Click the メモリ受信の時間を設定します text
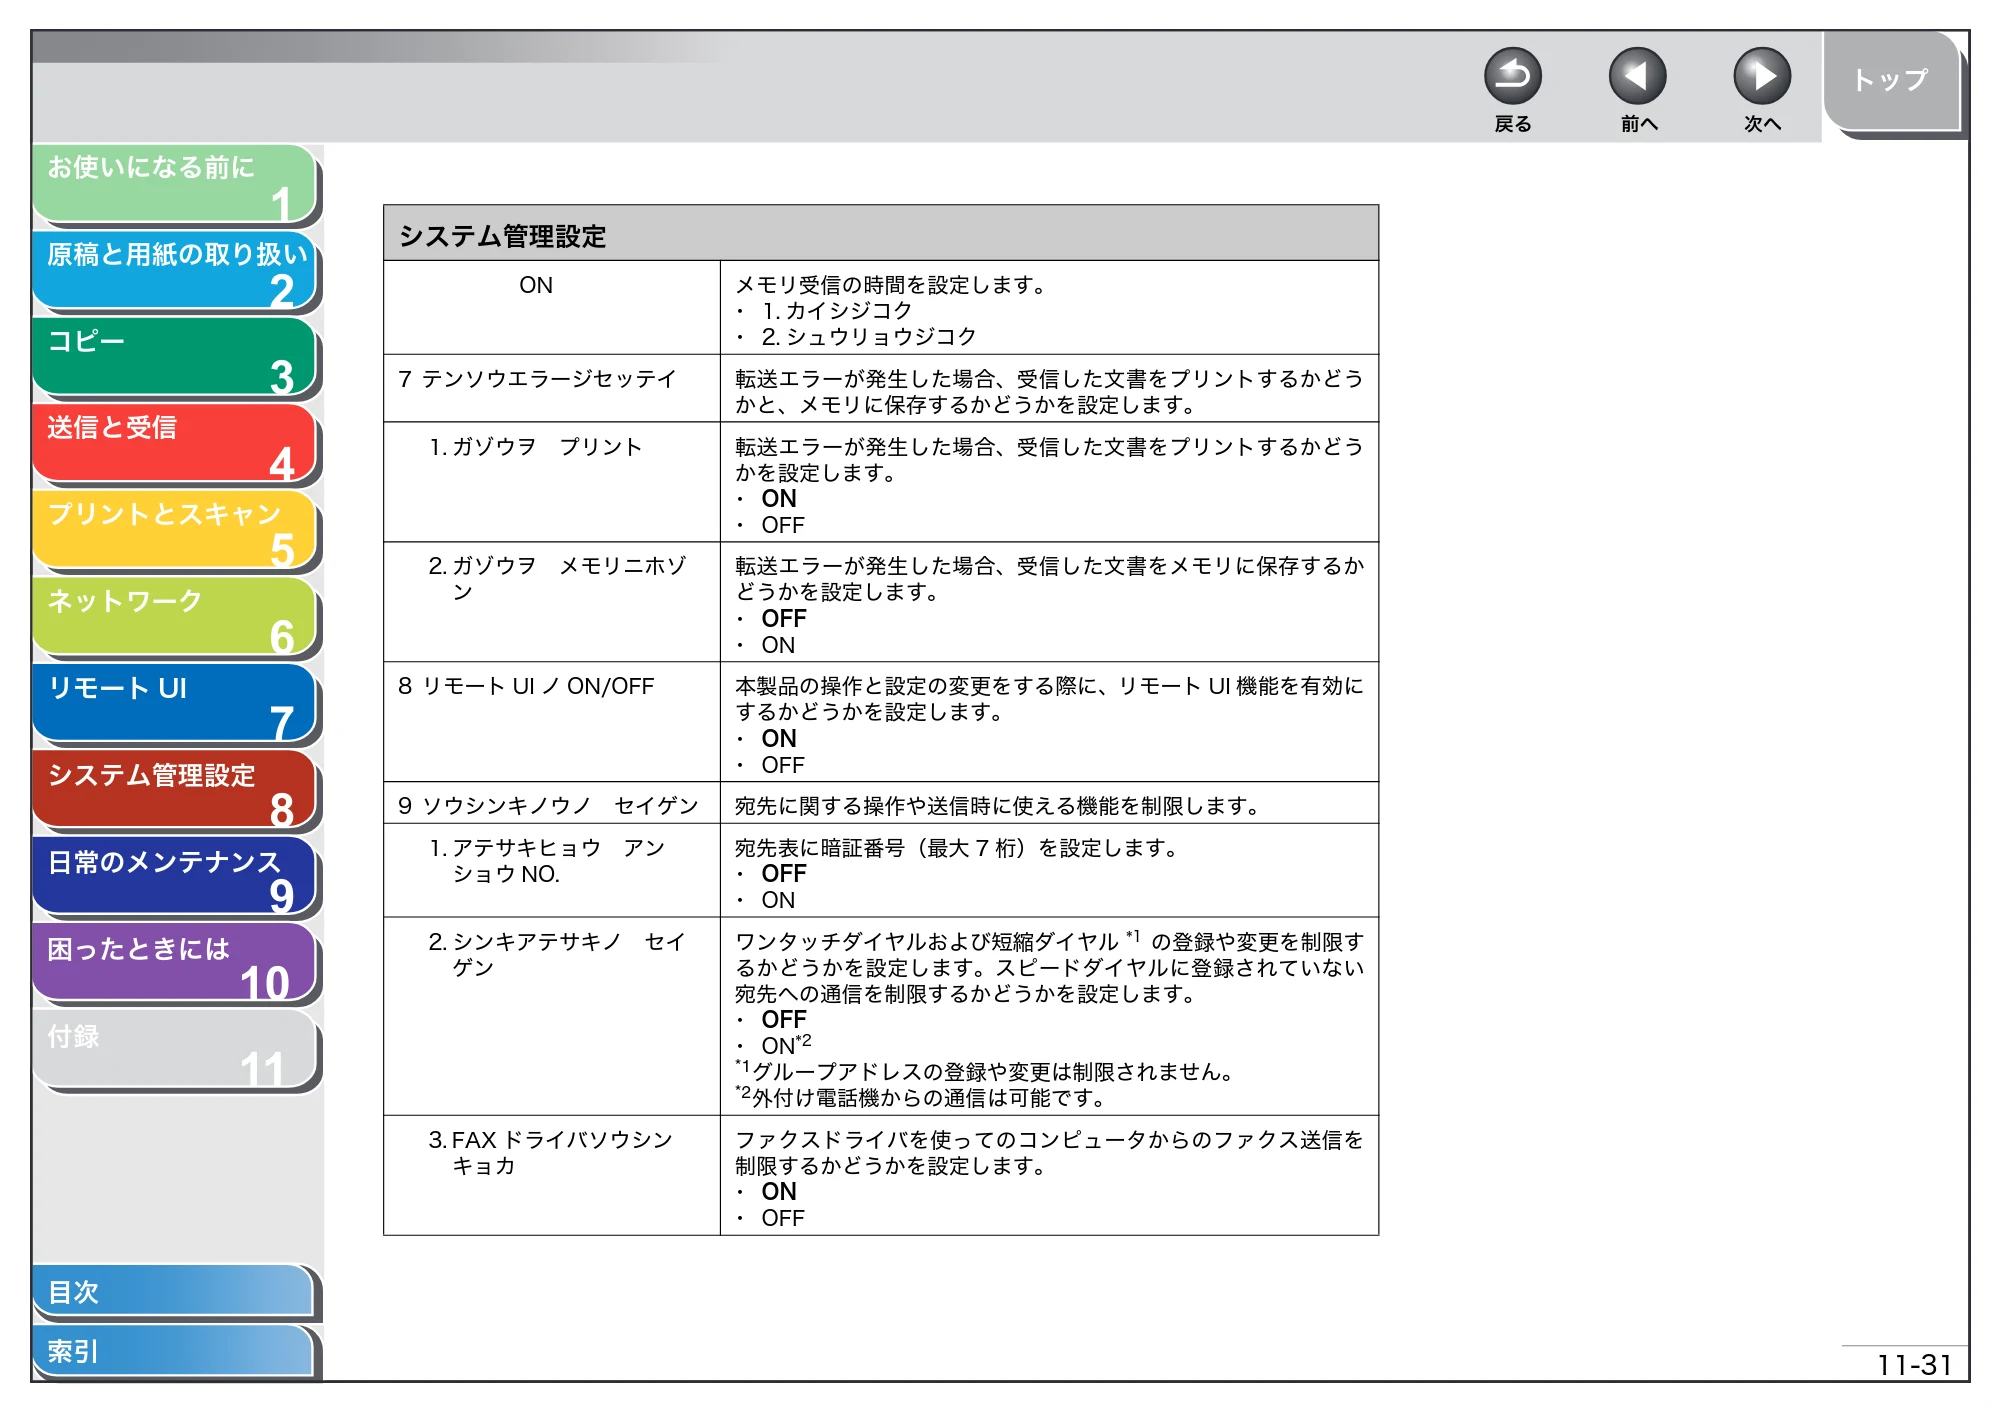Viewport: 2000px width, 1414px height. [891, 285]
